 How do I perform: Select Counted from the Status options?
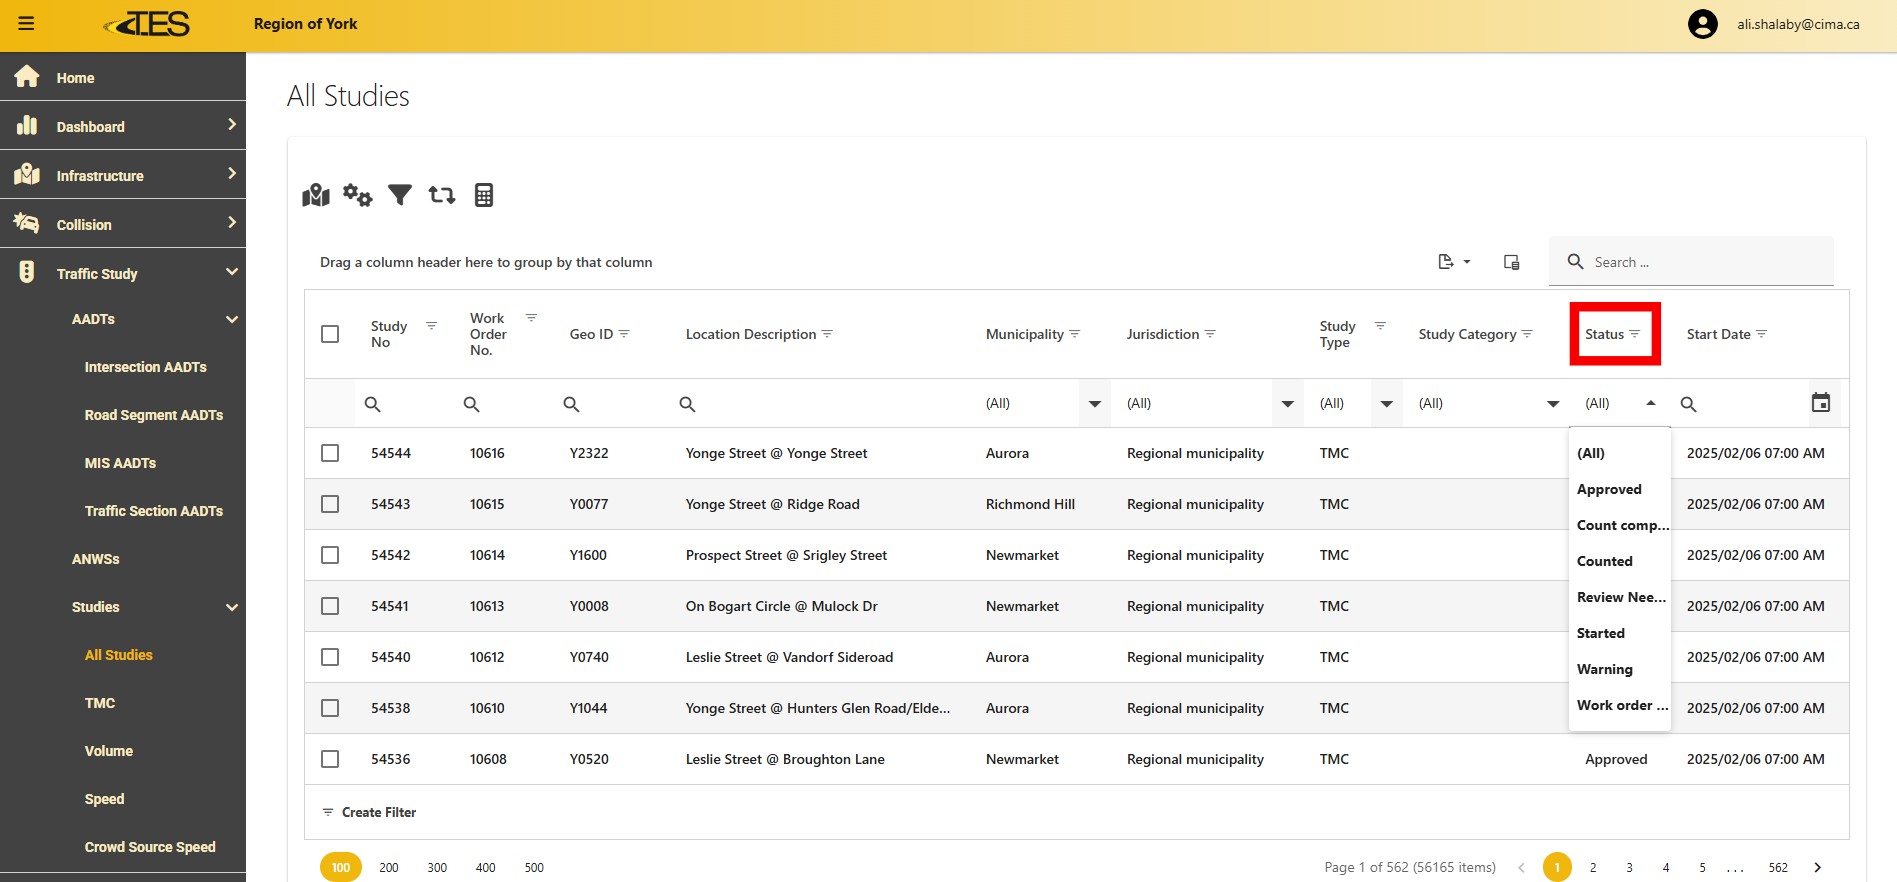[x=1604, y=561]
